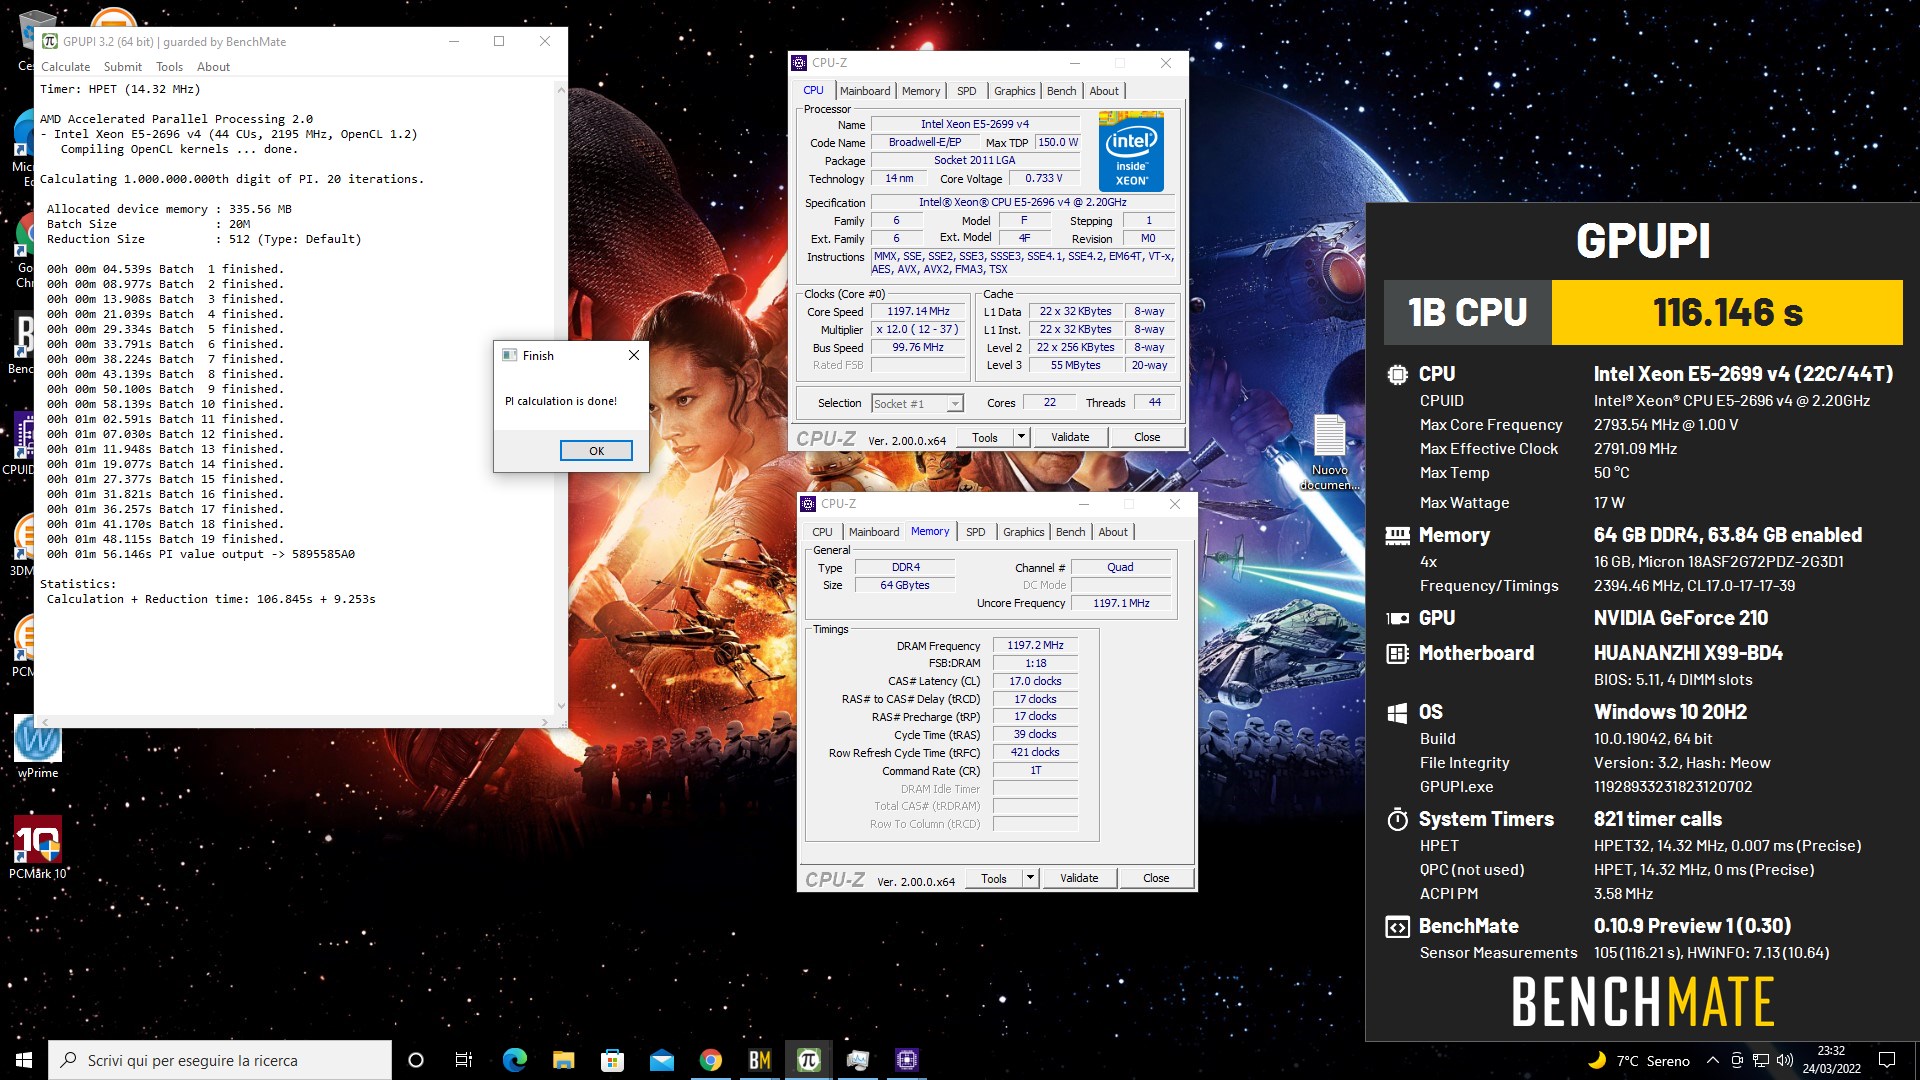Click the GPUPI window title icon

point(49,41)
